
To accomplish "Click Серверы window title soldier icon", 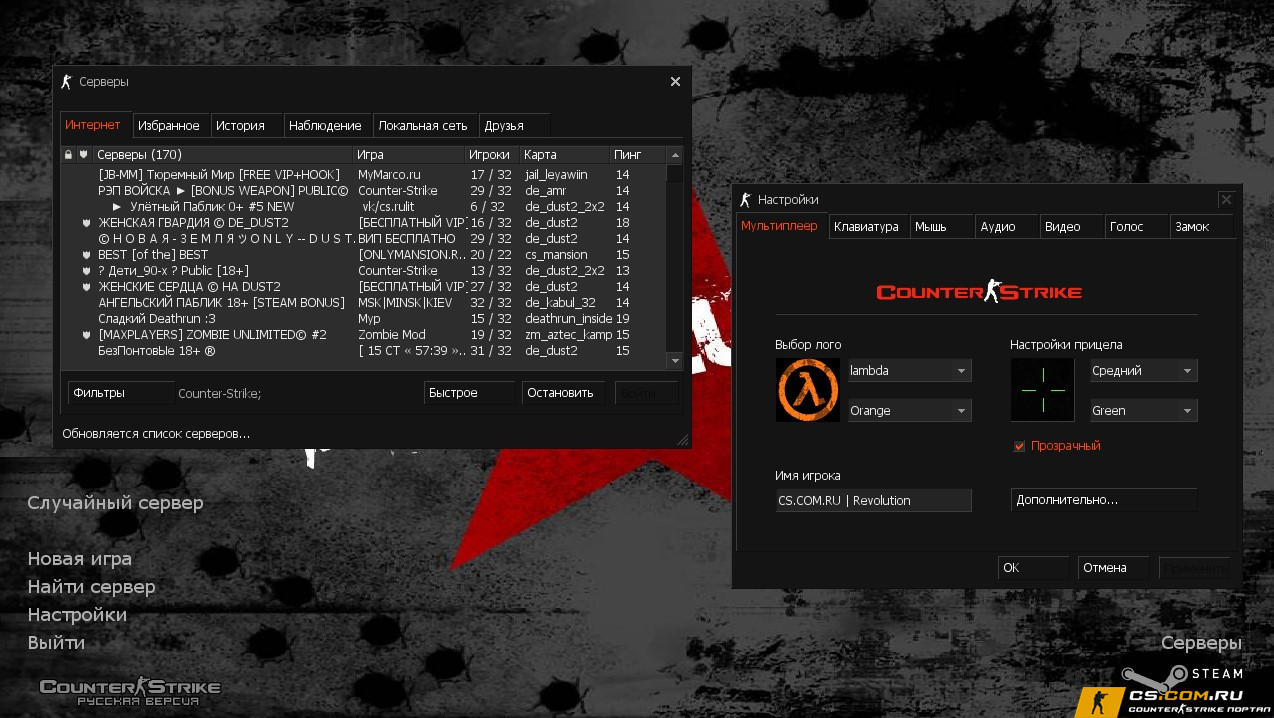I will (x=67, y=82).
